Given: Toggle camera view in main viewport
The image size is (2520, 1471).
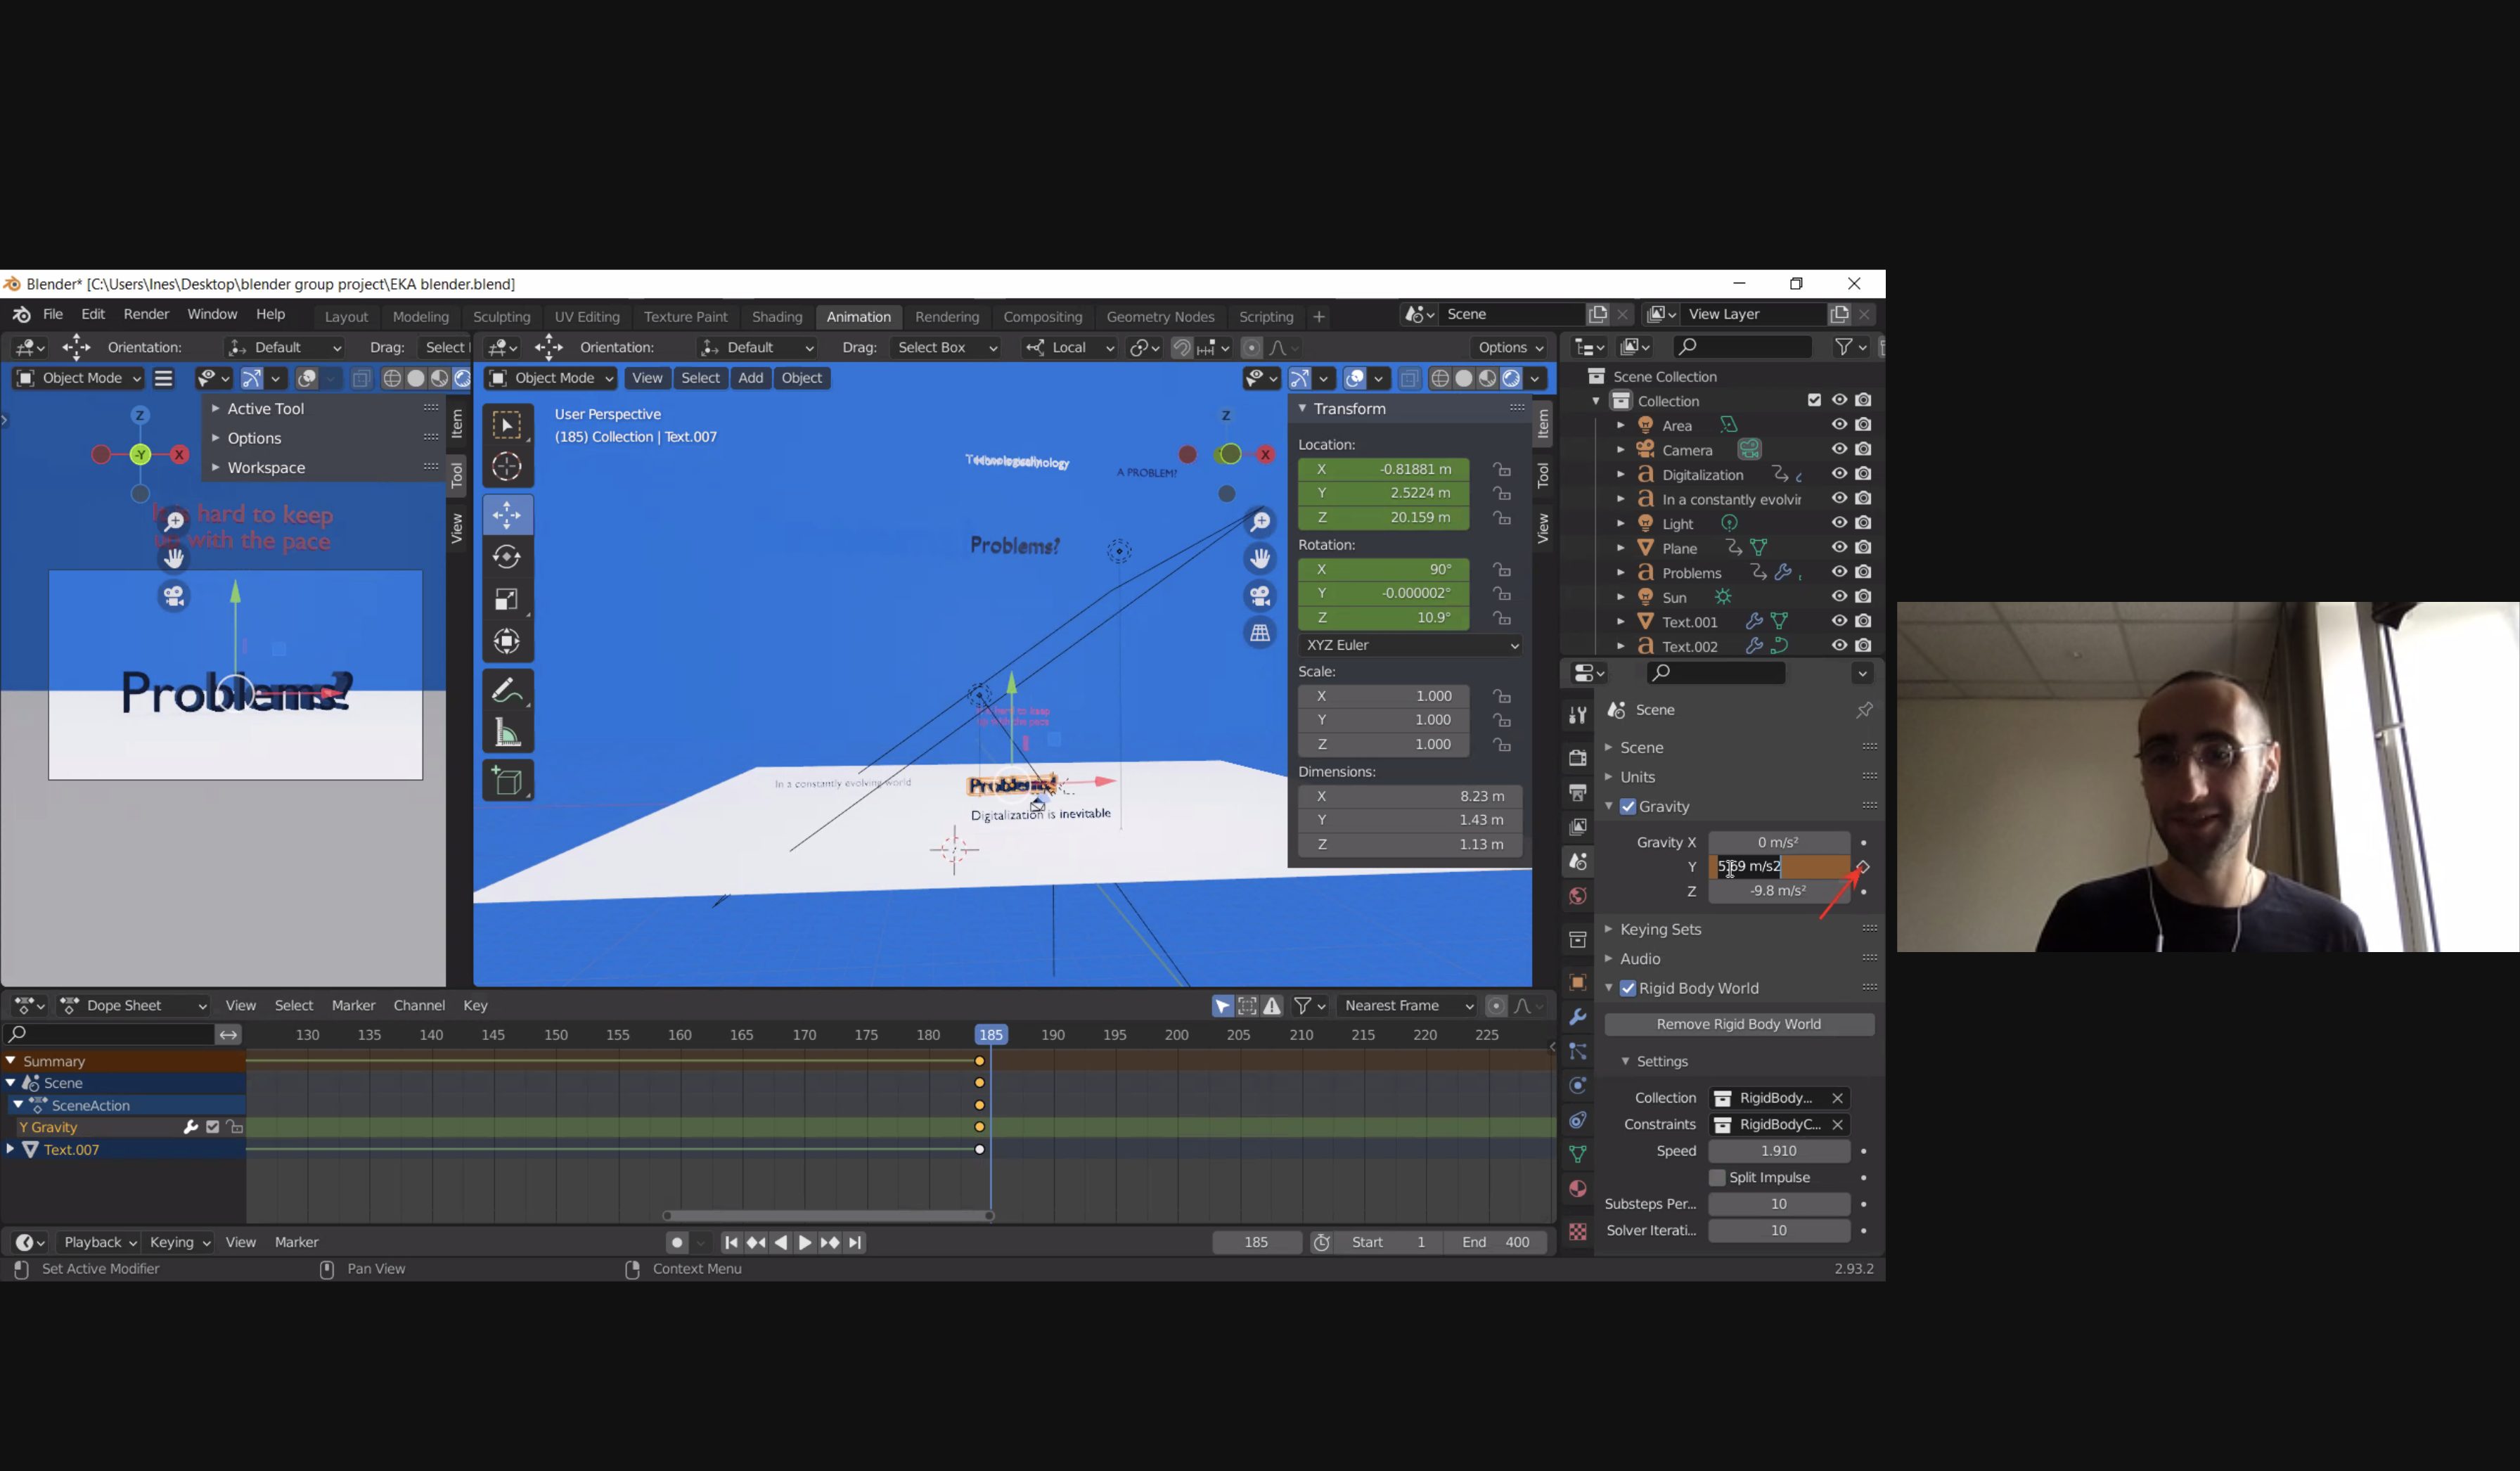Looking at the screenshot, I should click(1260, 597).
